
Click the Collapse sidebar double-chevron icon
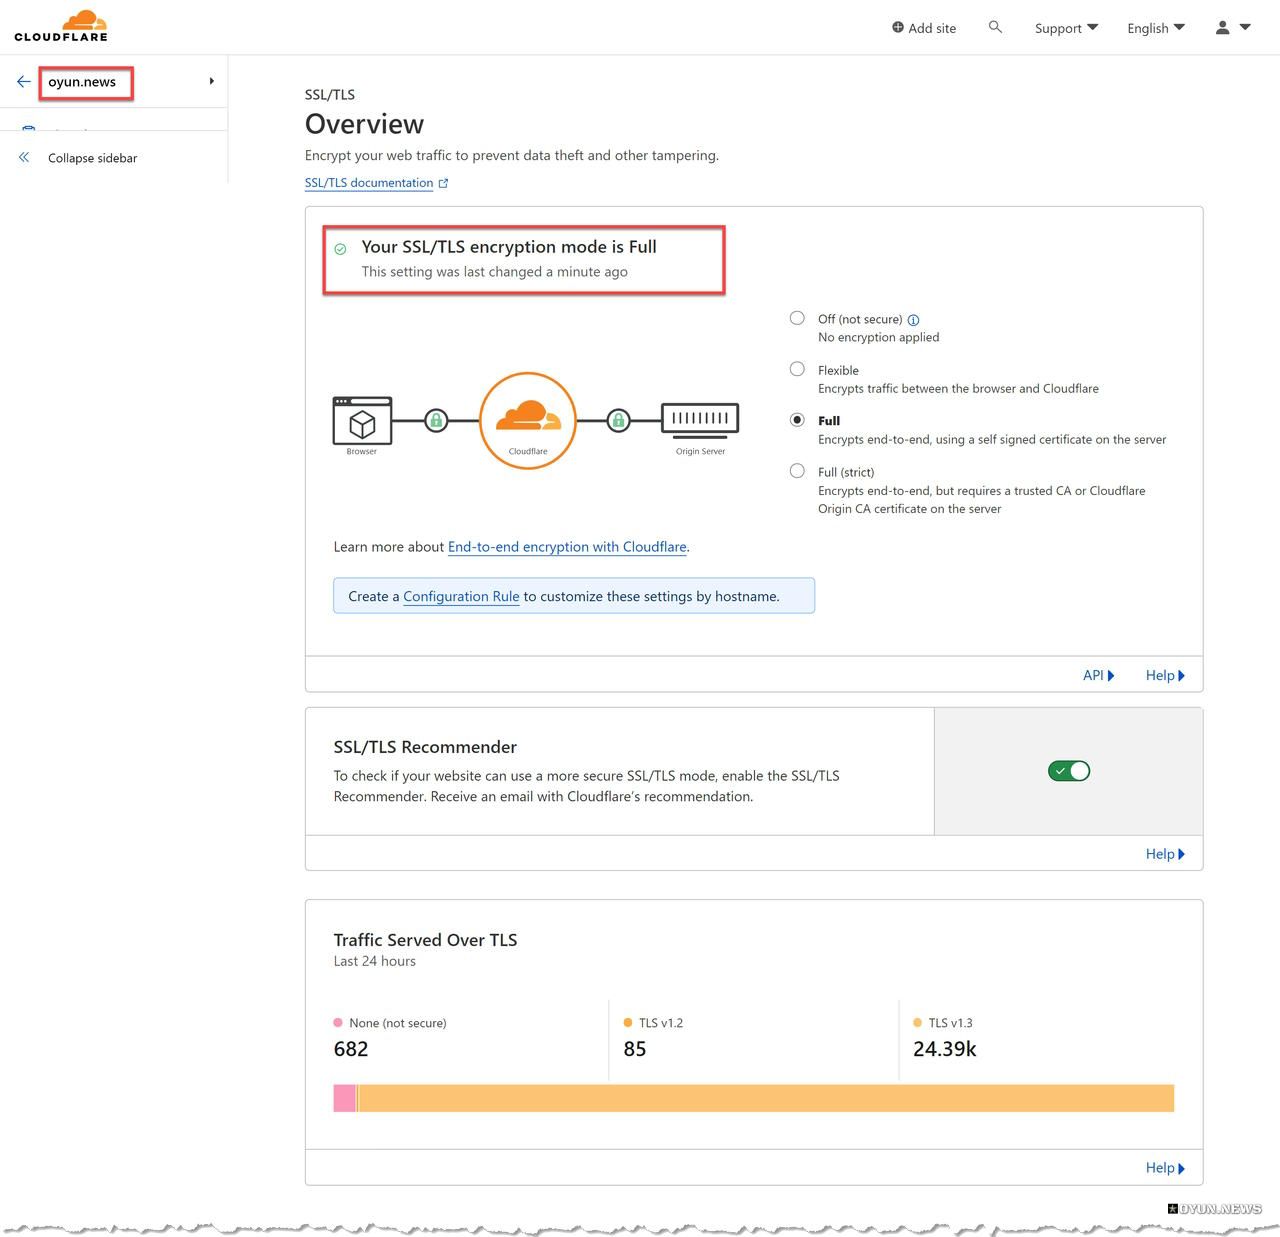click(x=24, y=157)
